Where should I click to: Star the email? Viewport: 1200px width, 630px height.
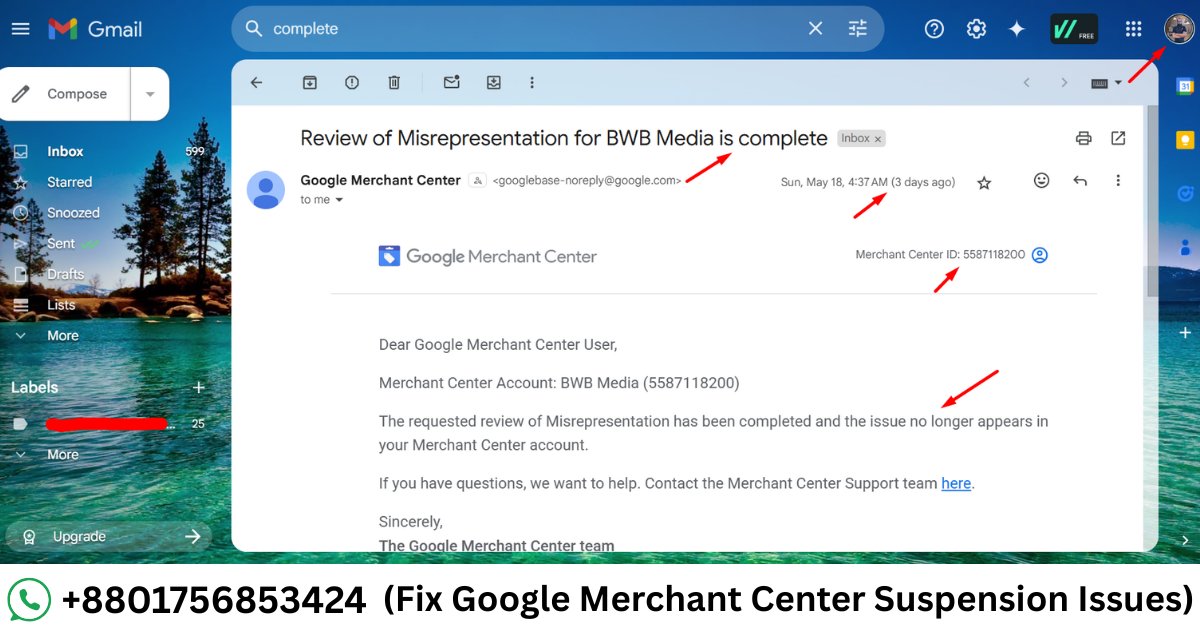click(x=984, y=182)
